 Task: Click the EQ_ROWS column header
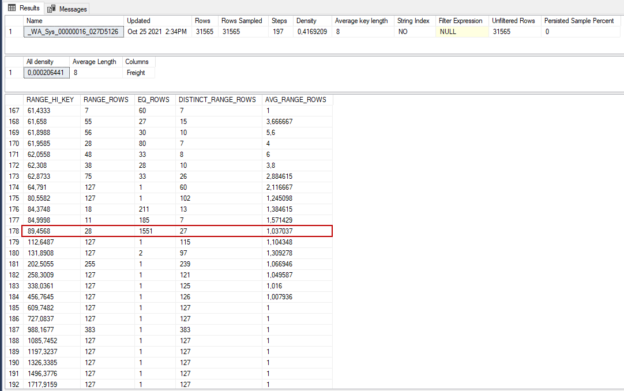click(x=155, y=99)
